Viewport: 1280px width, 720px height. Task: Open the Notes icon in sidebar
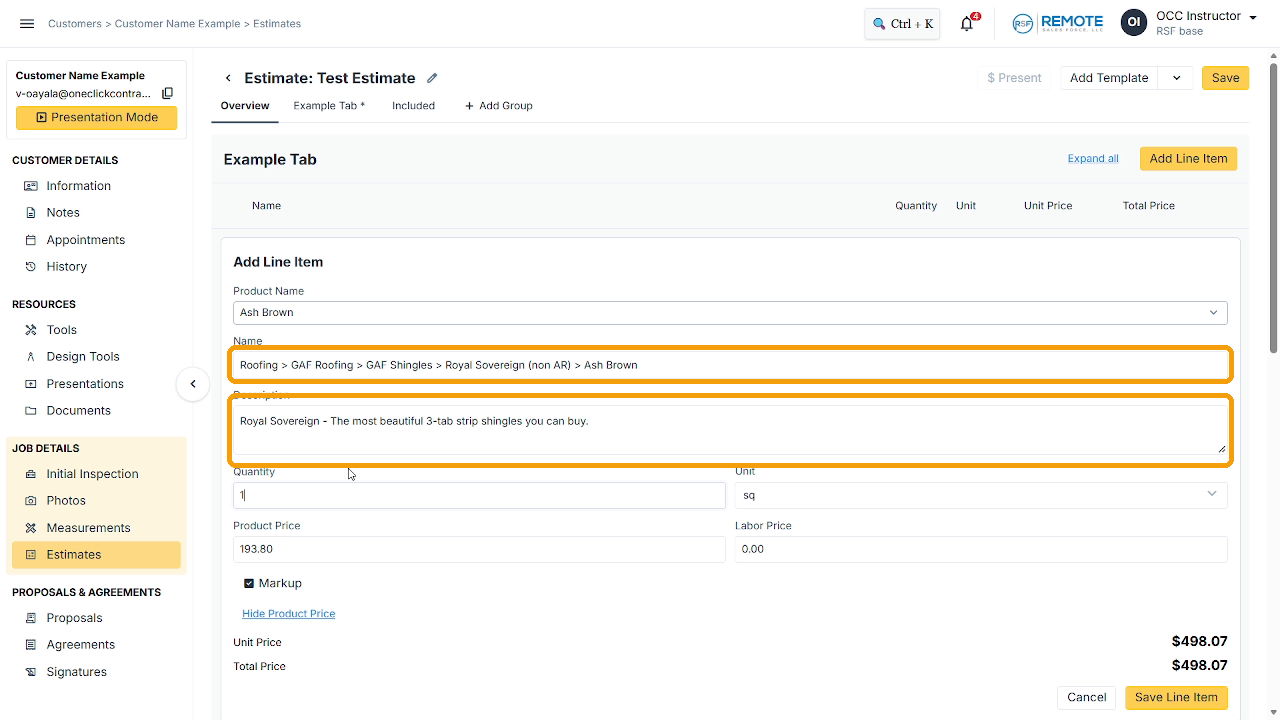tap(30, 213)
